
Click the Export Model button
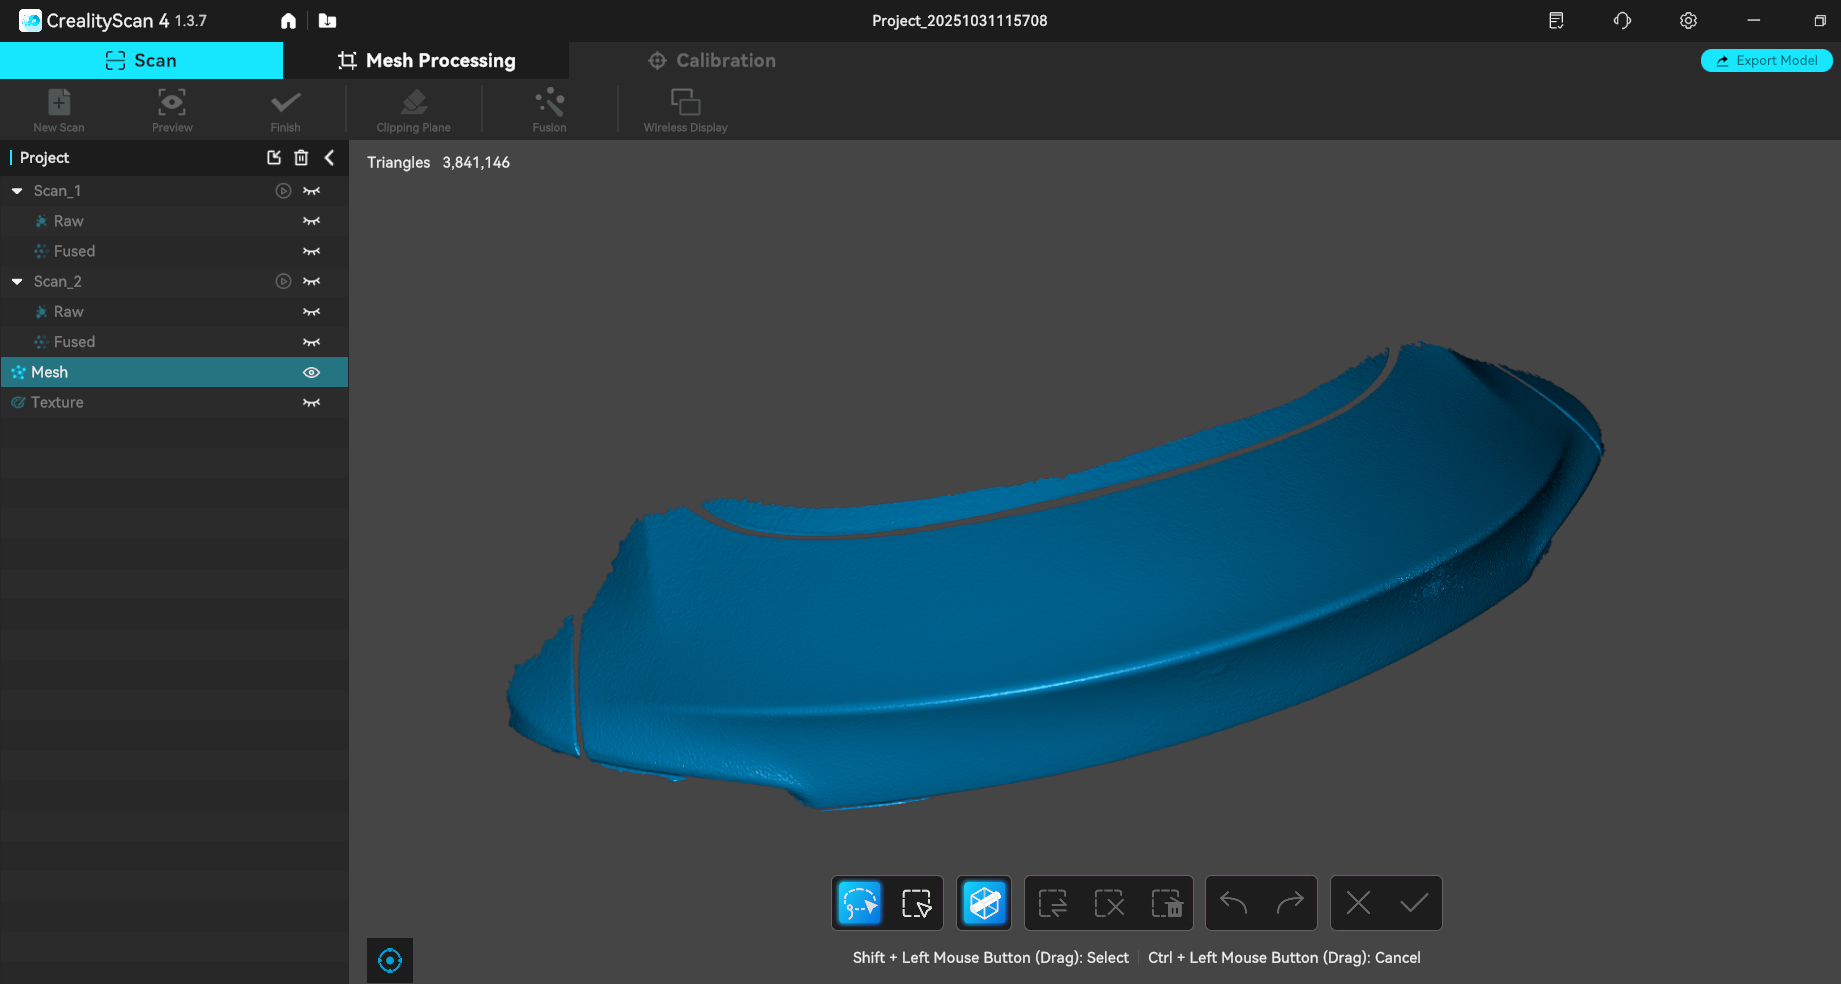(x=1766, y=61)
